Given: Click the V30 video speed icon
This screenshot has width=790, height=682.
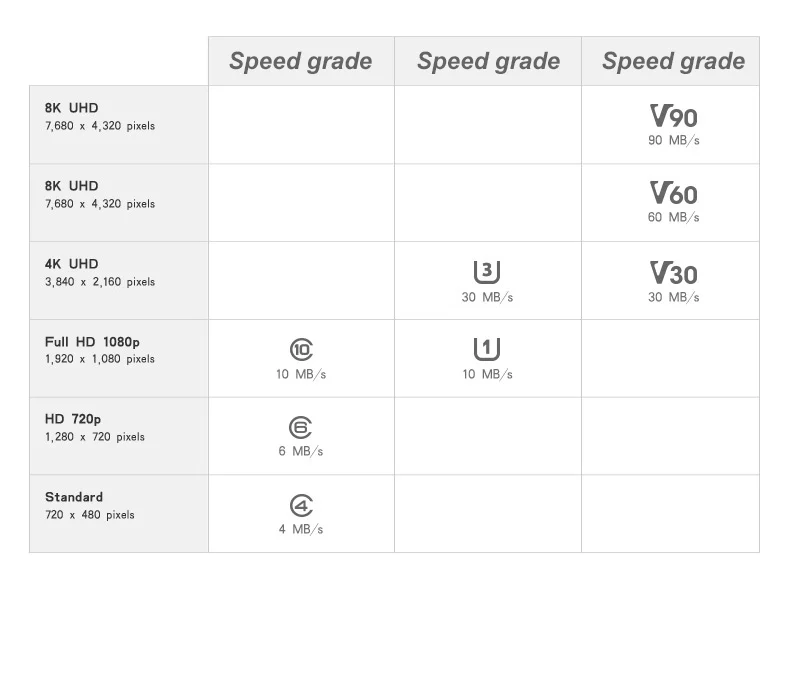Looking at the screenshot, I should [673, 272].
